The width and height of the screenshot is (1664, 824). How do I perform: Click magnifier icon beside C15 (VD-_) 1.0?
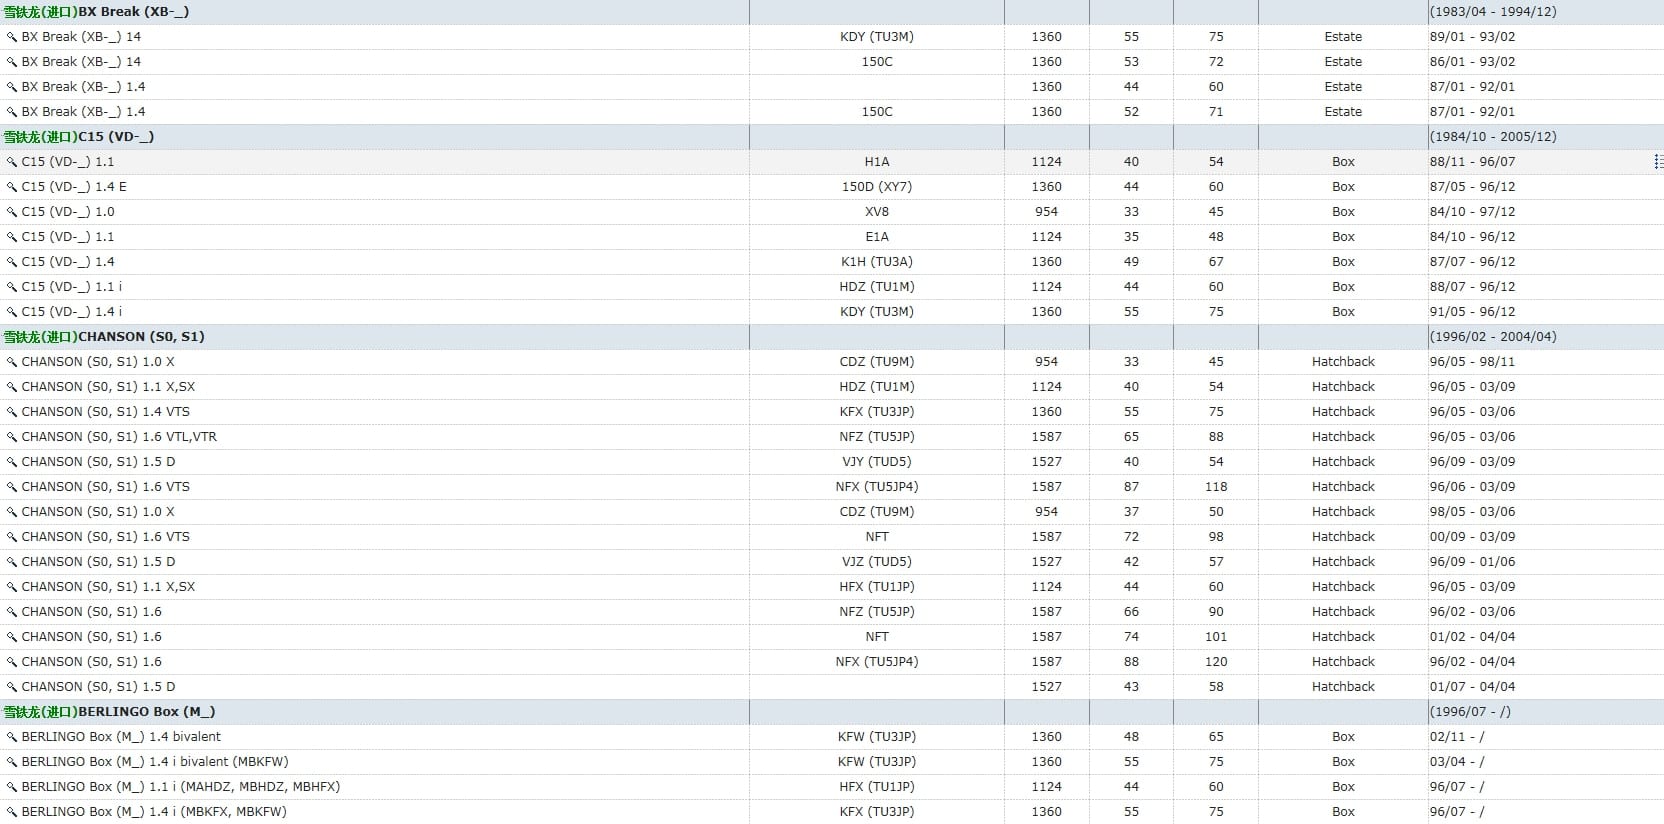tap(12, 212)
